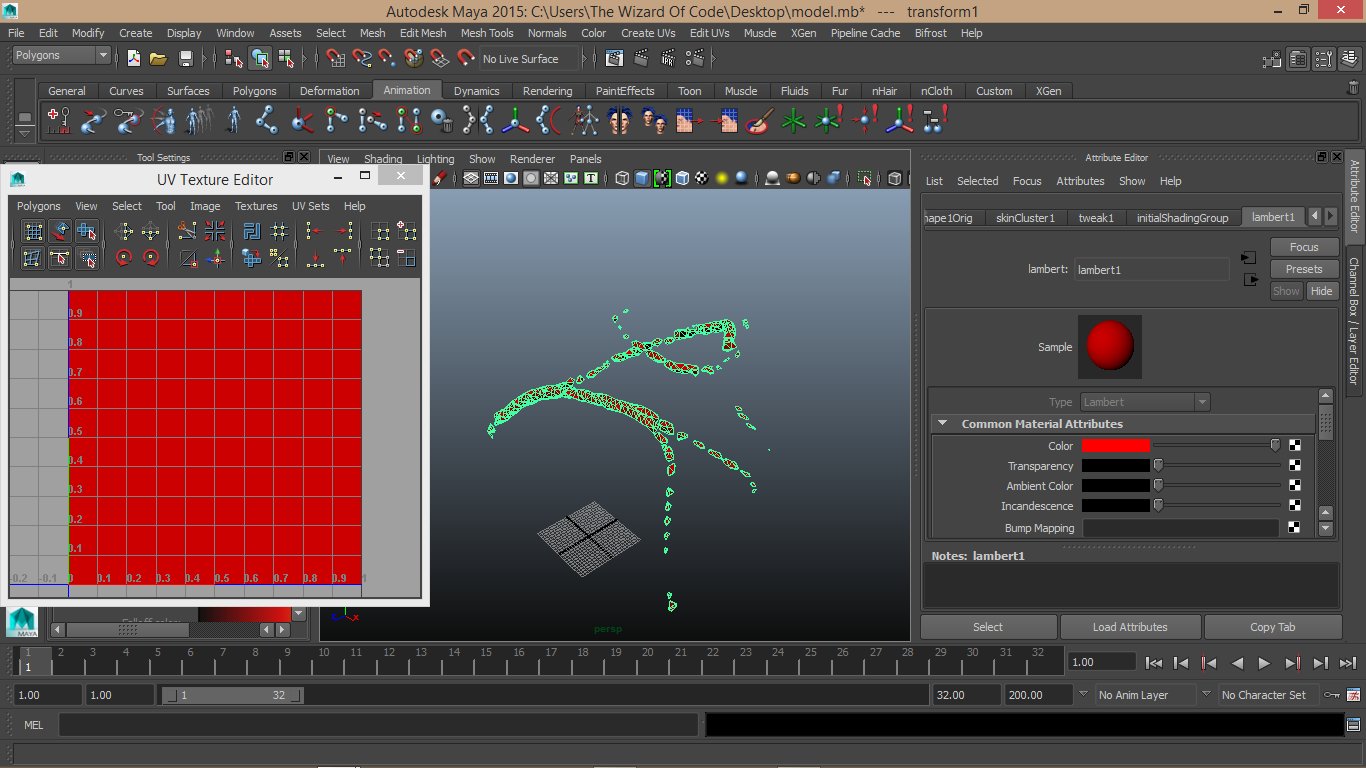Click the Load Attributes button

click(x=1129, y=627)
